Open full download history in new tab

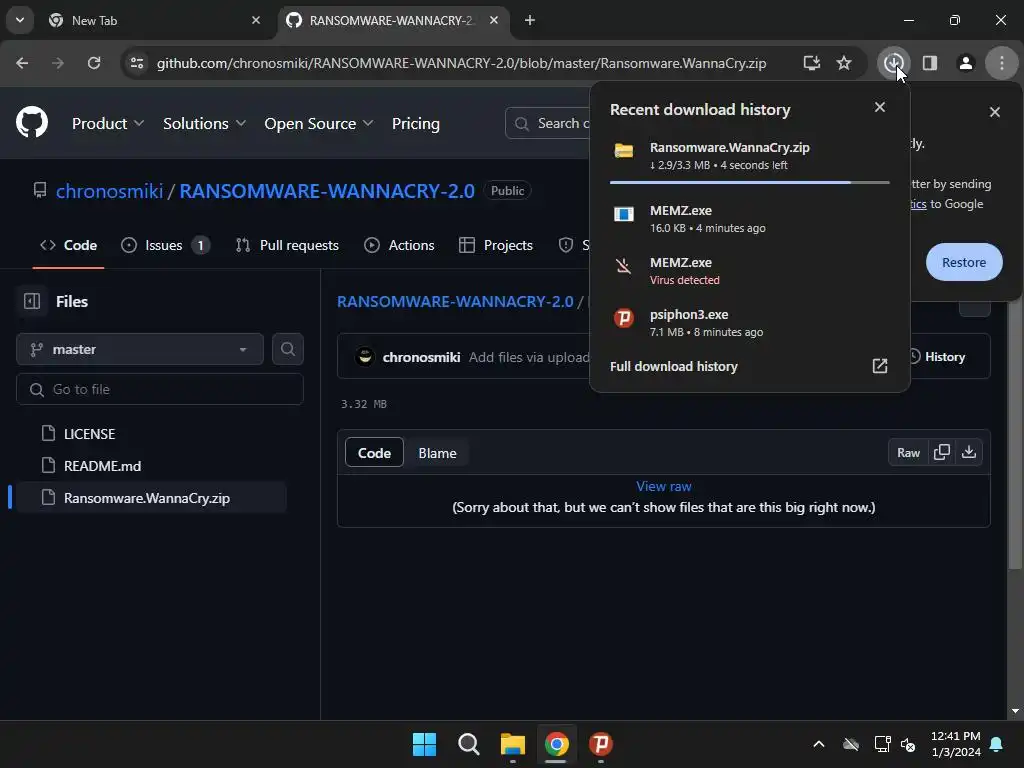tap(880, 366)
